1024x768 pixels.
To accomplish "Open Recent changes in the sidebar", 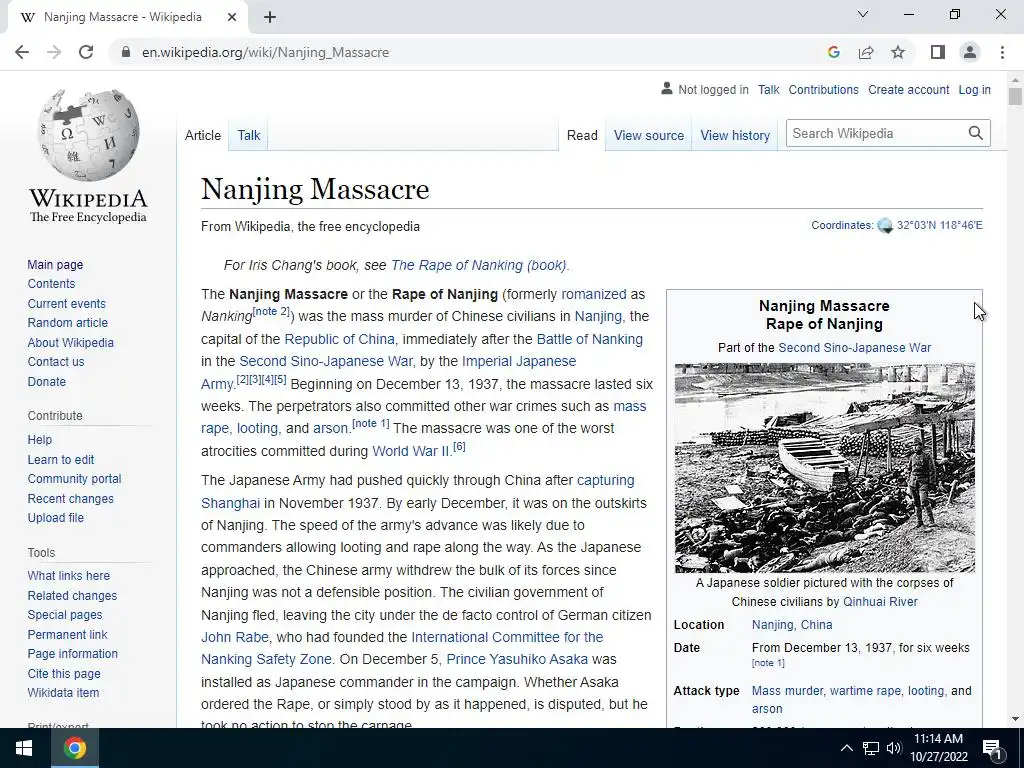I will (71, 498).
